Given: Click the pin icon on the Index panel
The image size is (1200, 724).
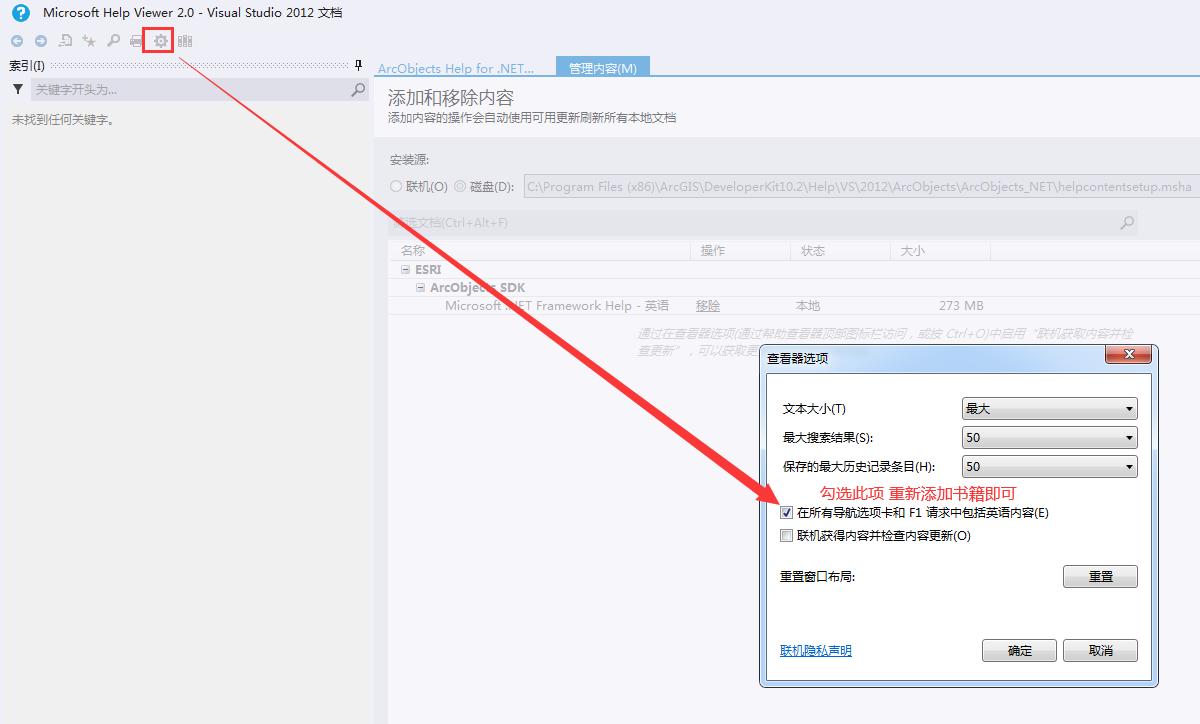Looking at the screenshot, I should (x=357, y=65).
